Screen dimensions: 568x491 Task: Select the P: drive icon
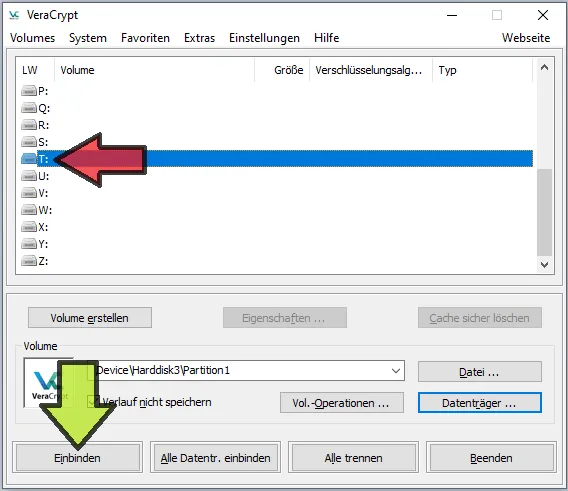click(29, 91)
